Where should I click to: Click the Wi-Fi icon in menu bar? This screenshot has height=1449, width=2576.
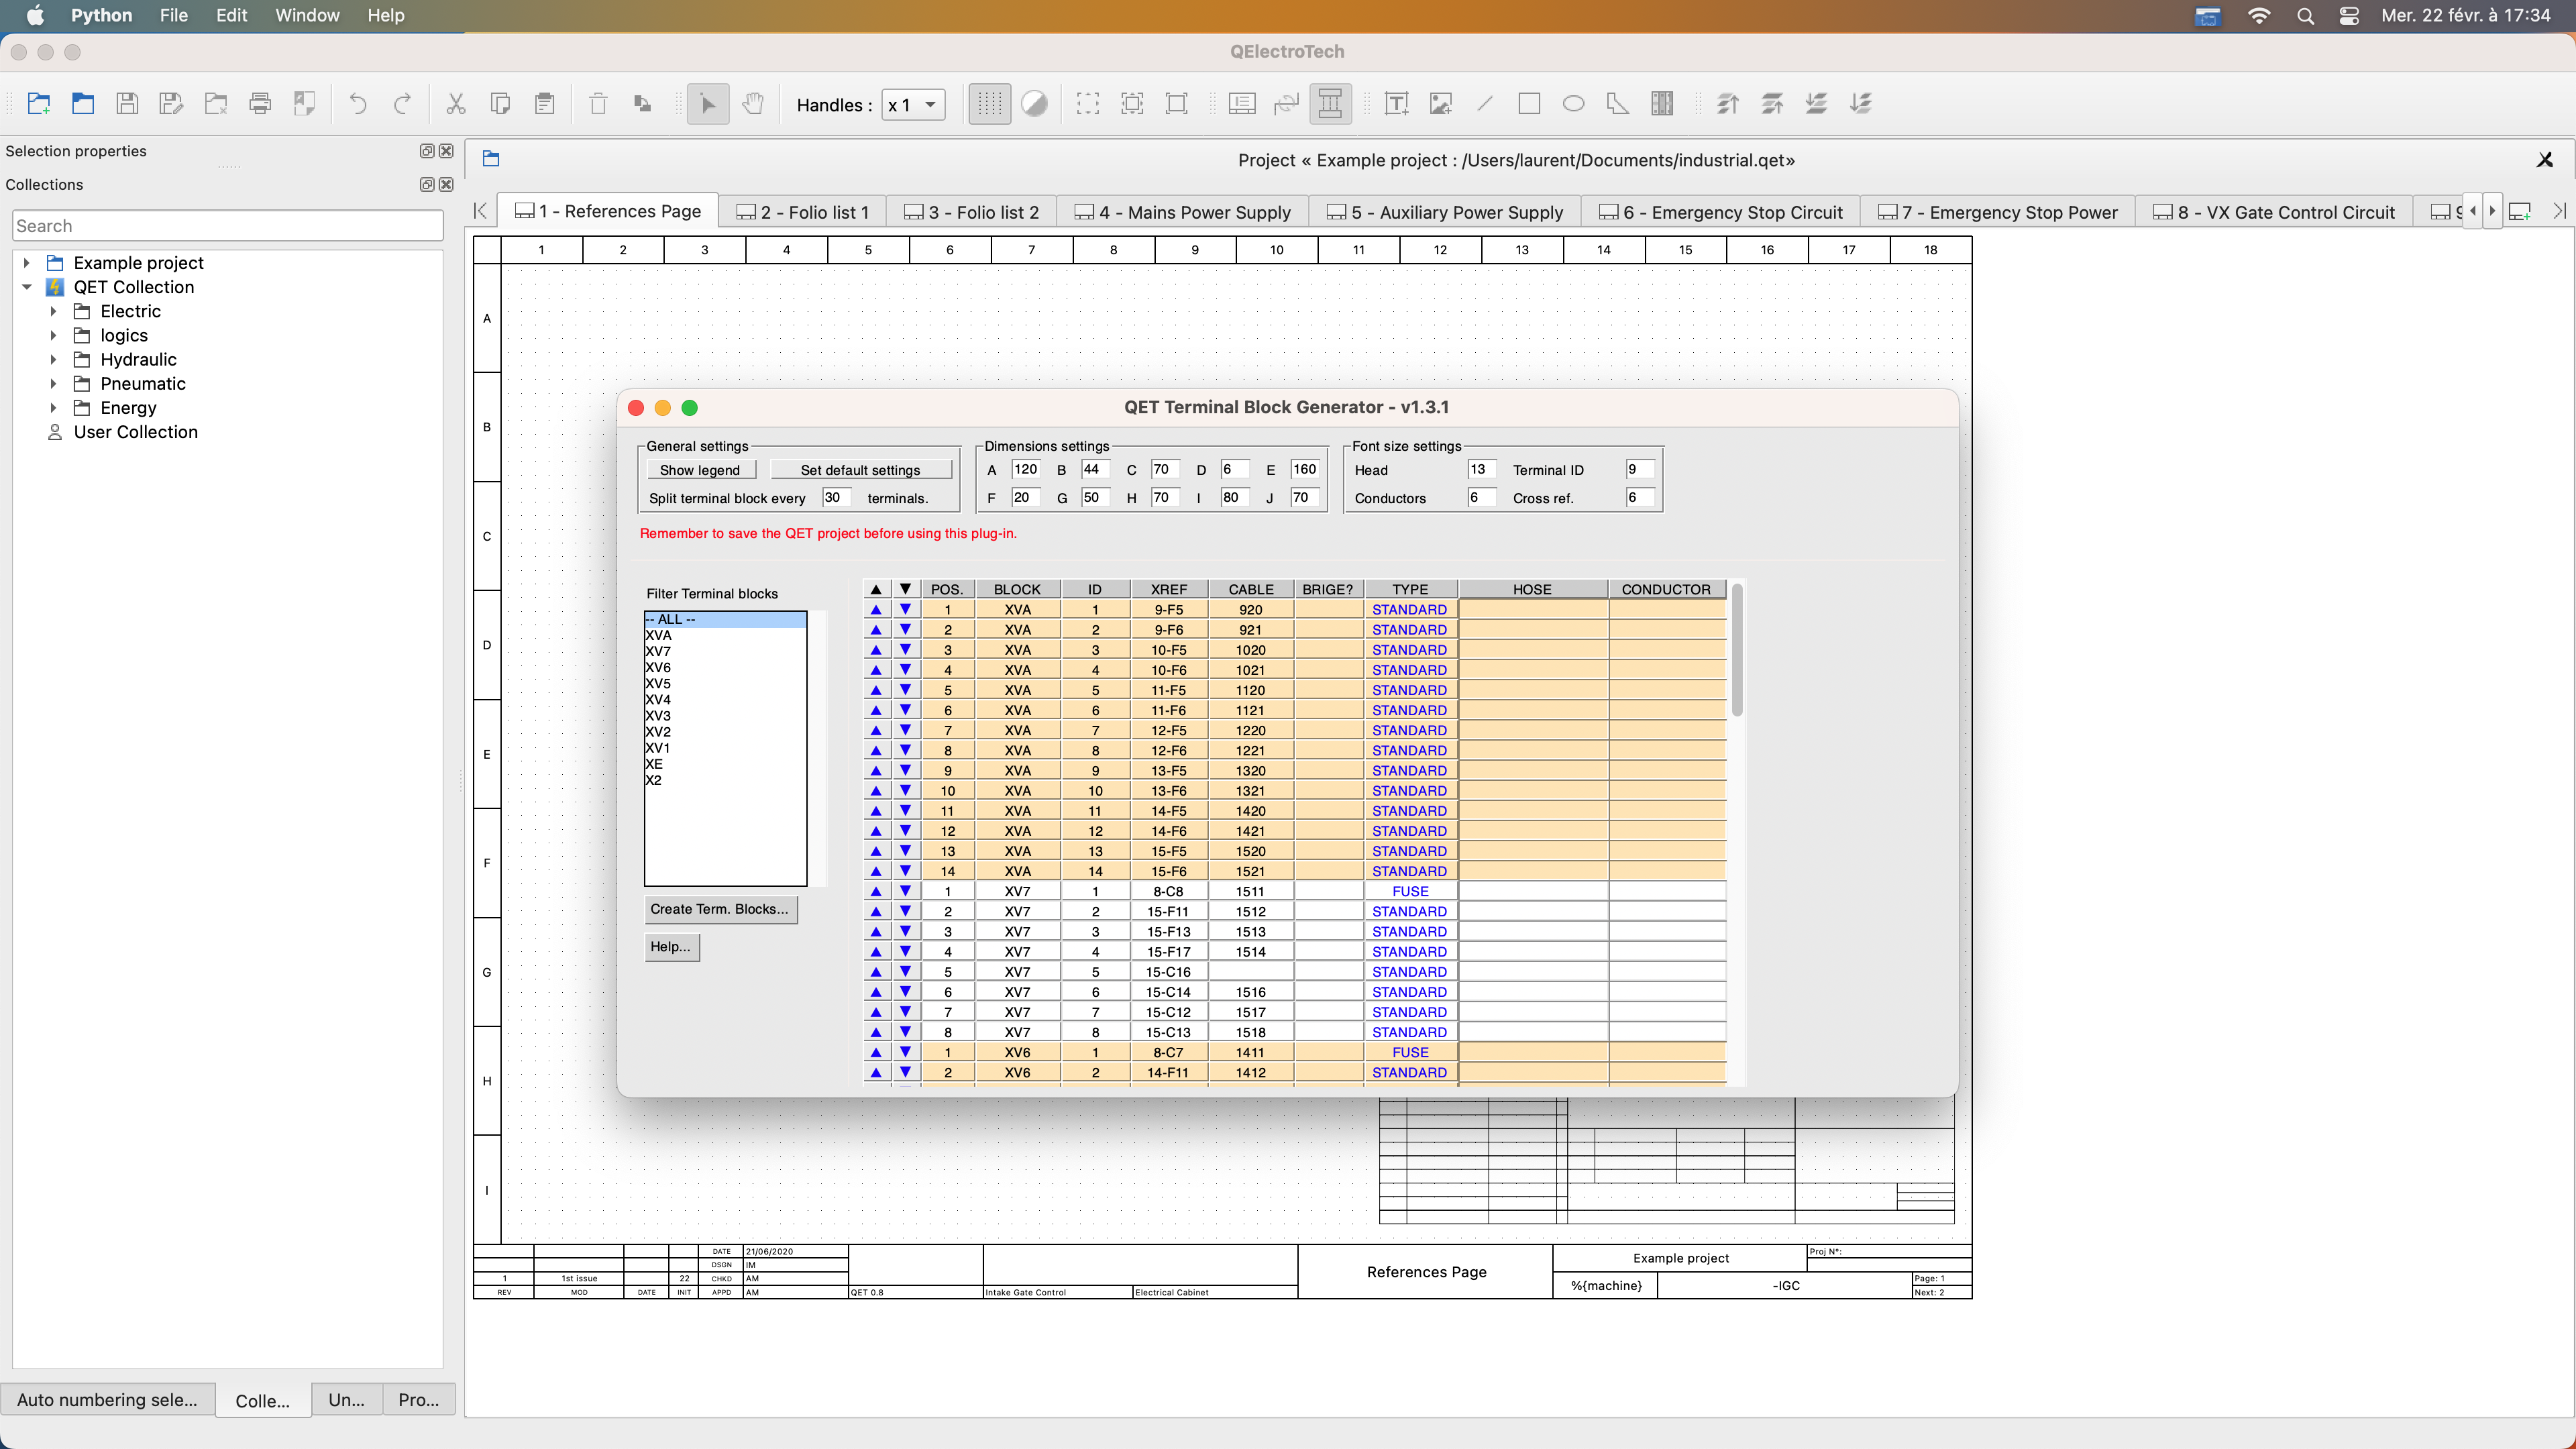point(2258,16)
